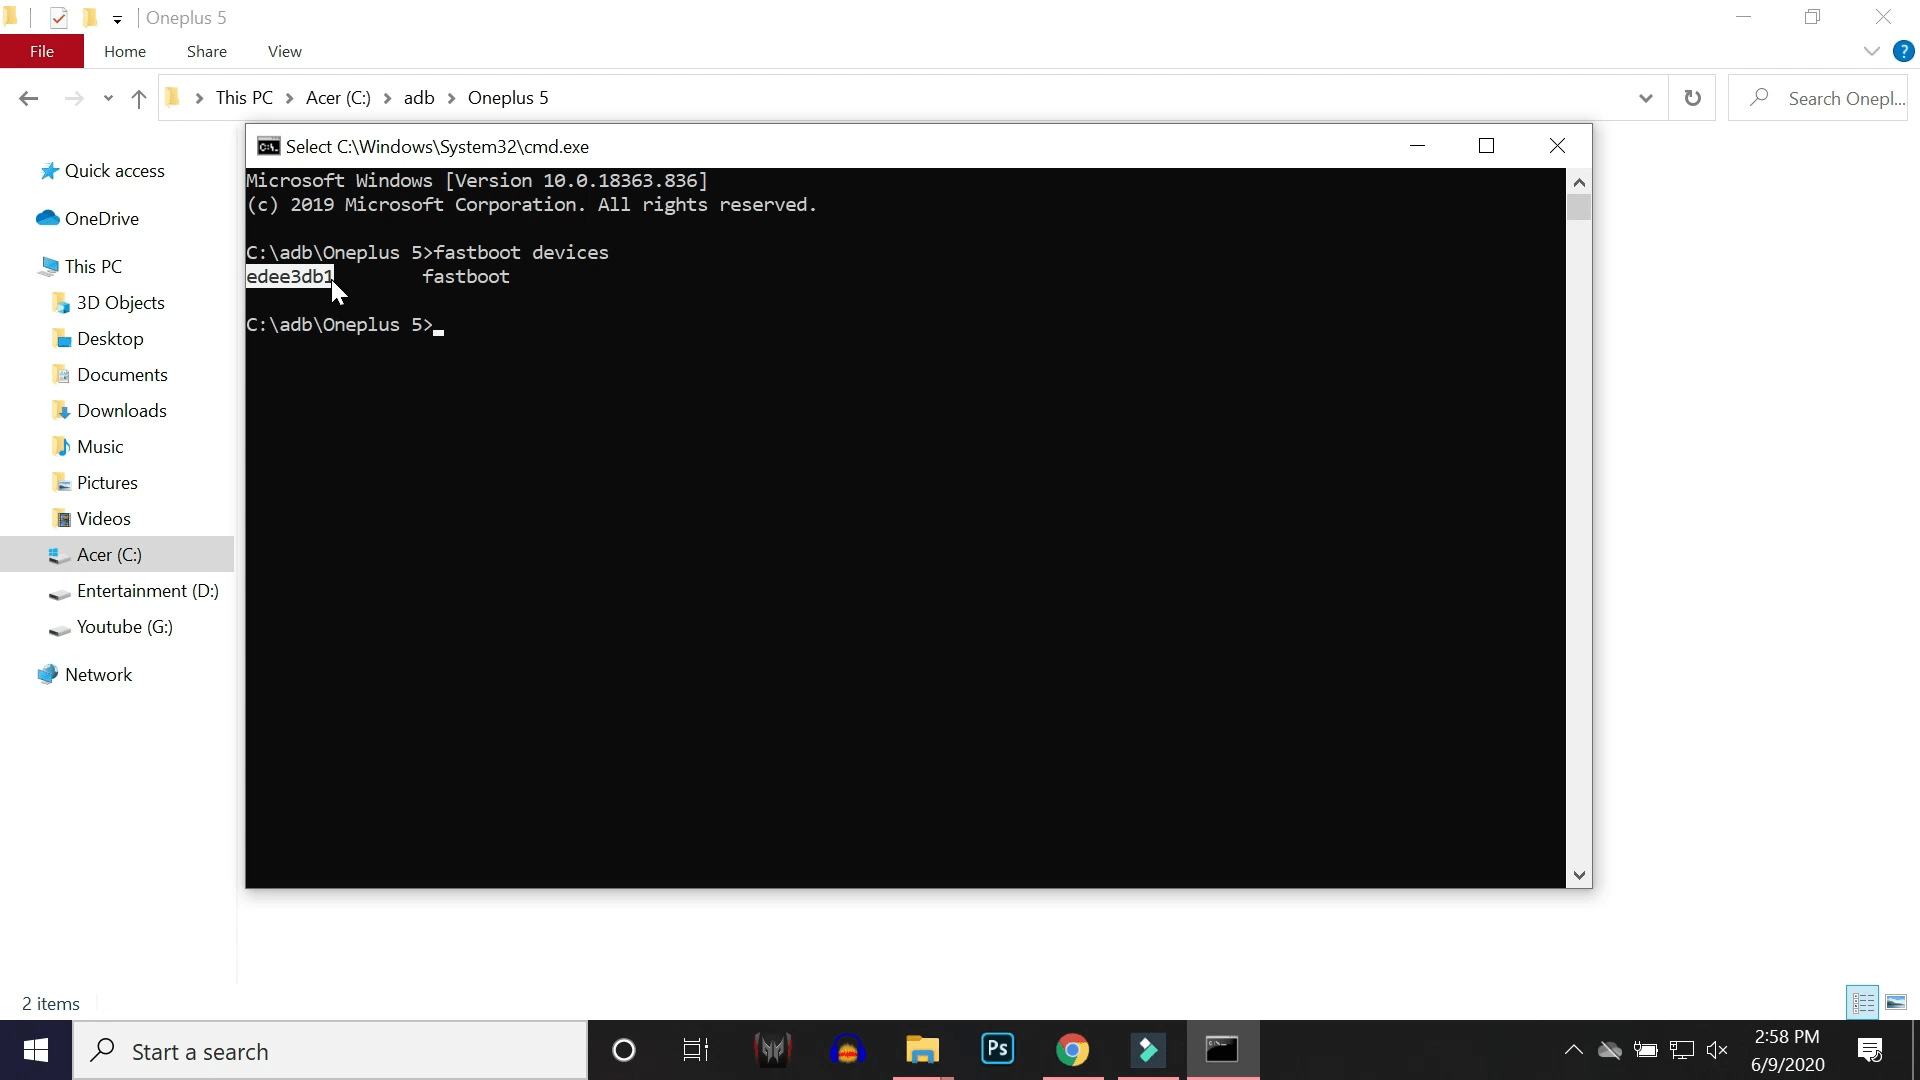Refresh the Oneplus 5 folder
Screen dimensions: 1920x1080
point(1693,98)
